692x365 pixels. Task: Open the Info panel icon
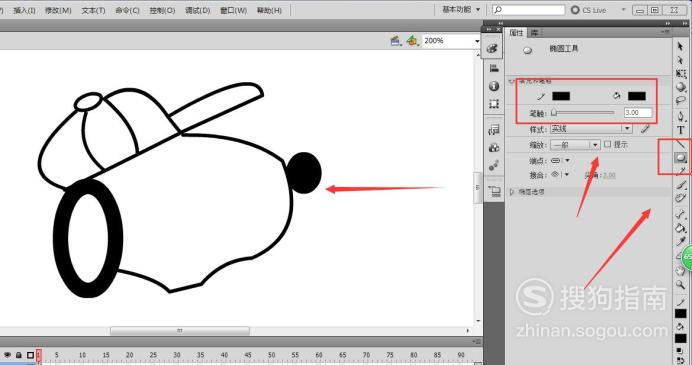[x=494, y=86]
